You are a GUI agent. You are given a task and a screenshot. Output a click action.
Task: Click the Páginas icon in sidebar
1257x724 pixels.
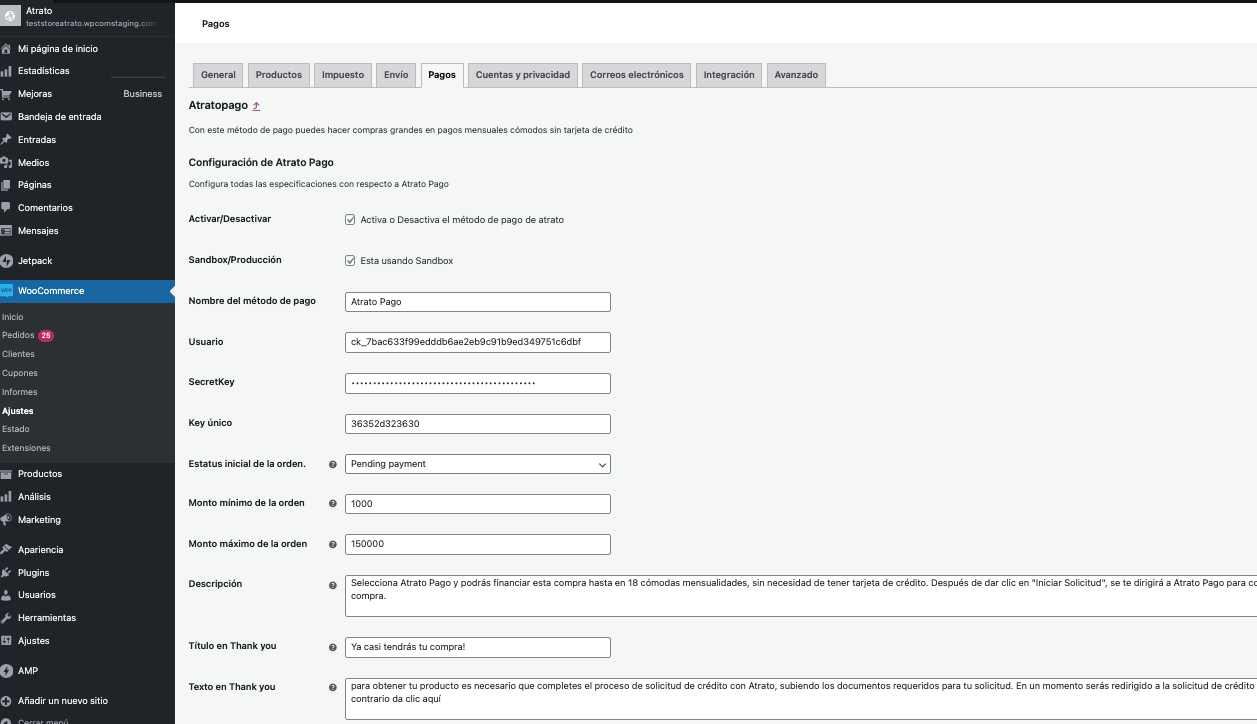pyautogui.click(x=7, y=185)
